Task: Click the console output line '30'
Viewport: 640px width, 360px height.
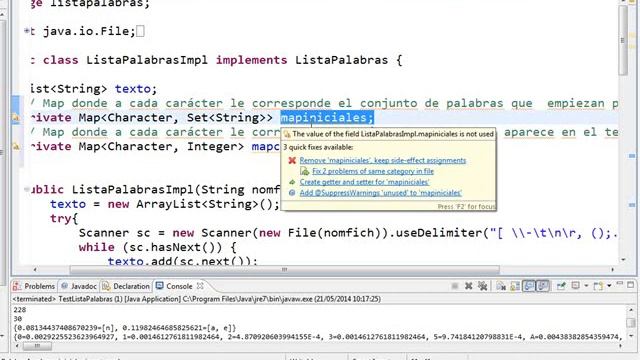Action: [18, 319]
